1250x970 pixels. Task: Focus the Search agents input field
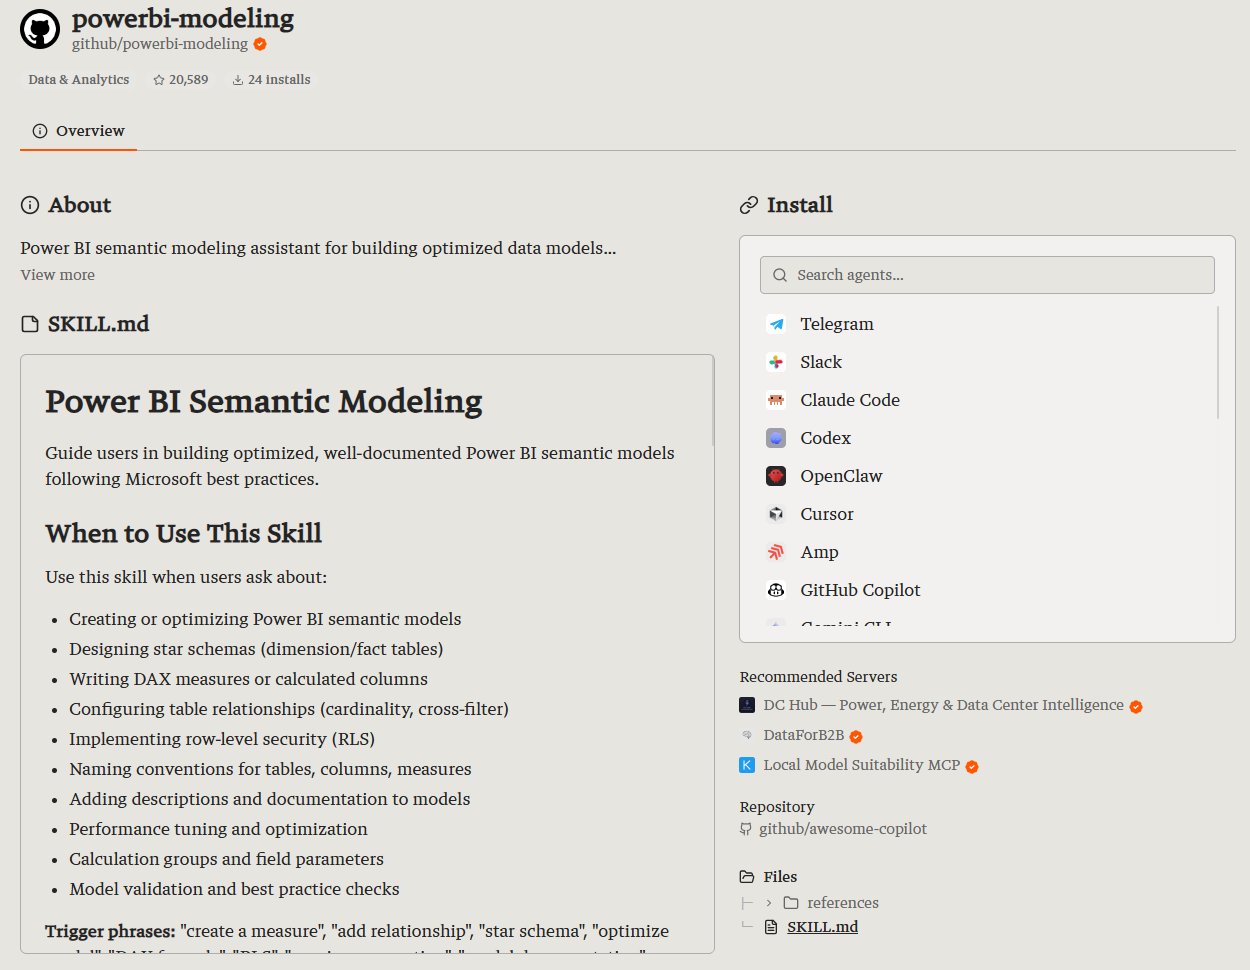tap(988, 275)
